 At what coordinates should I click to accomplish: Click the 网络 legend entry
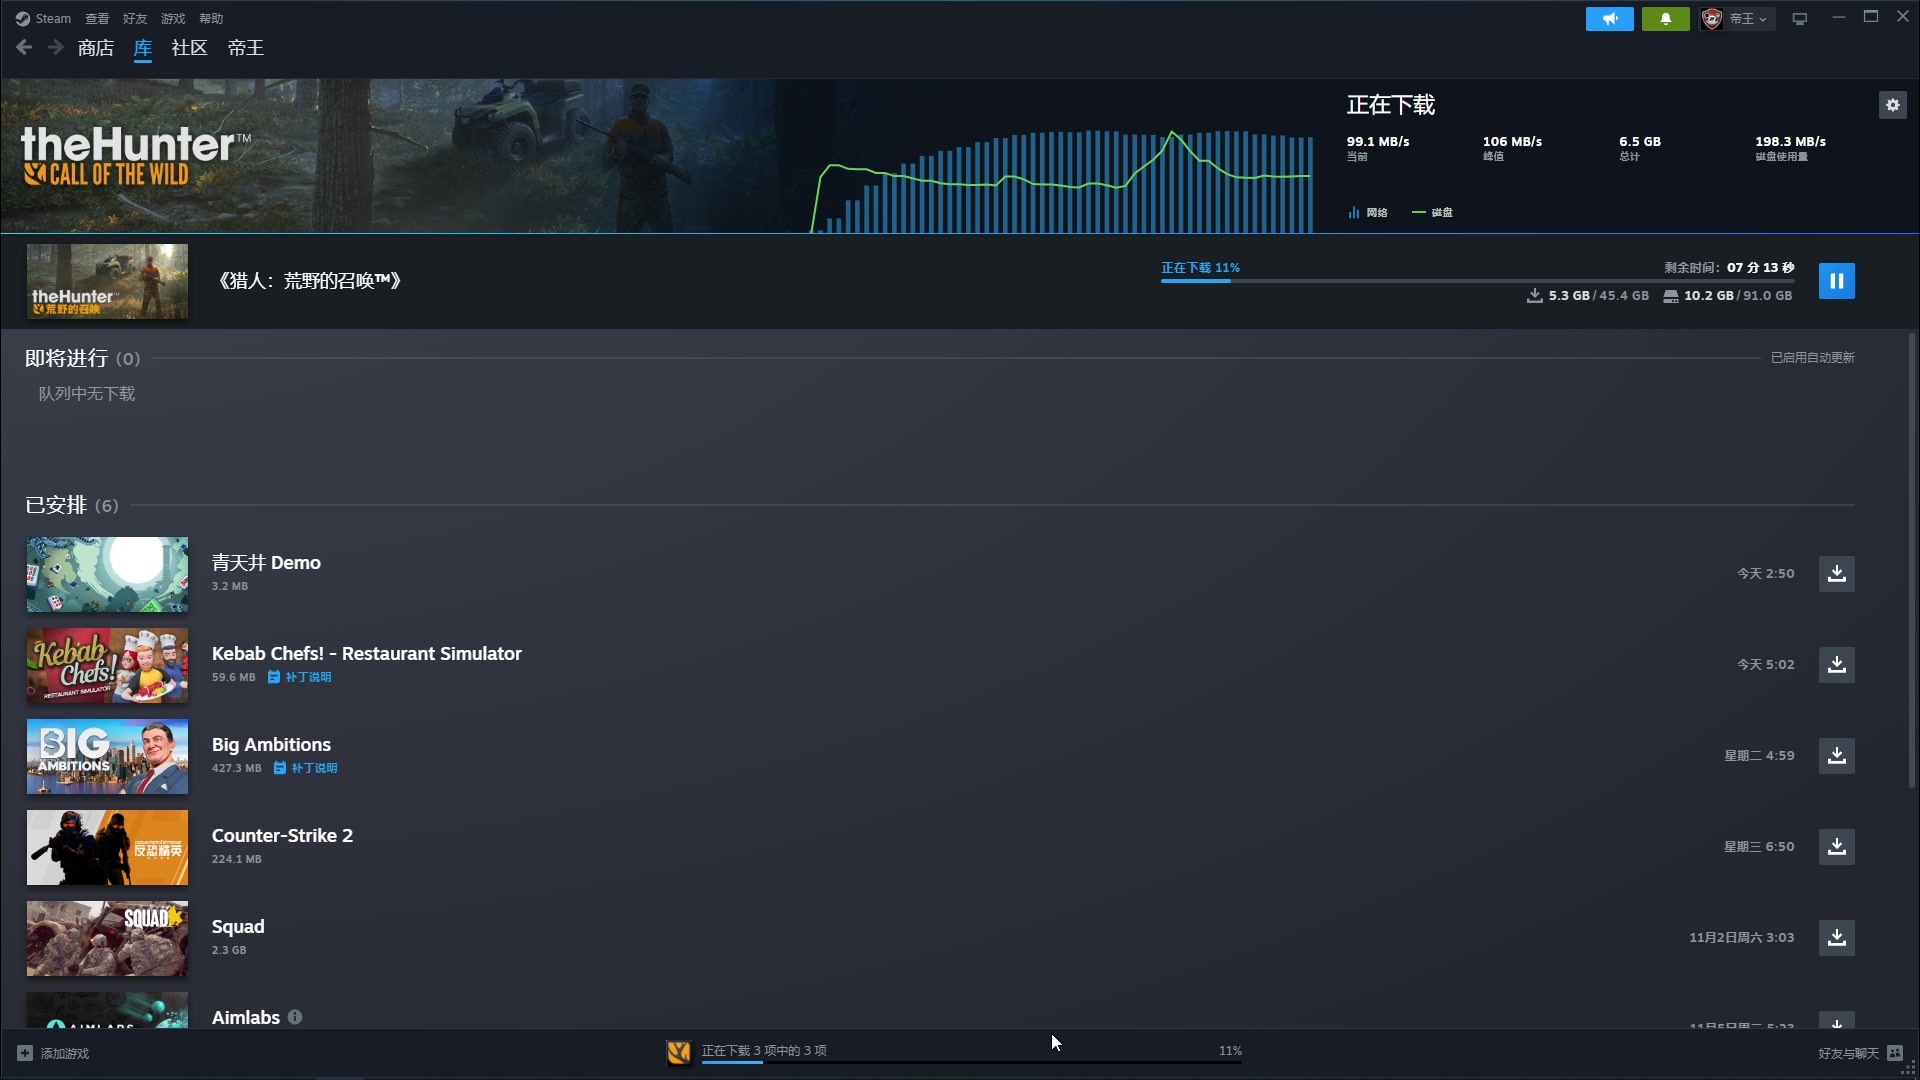point(1367,212)
